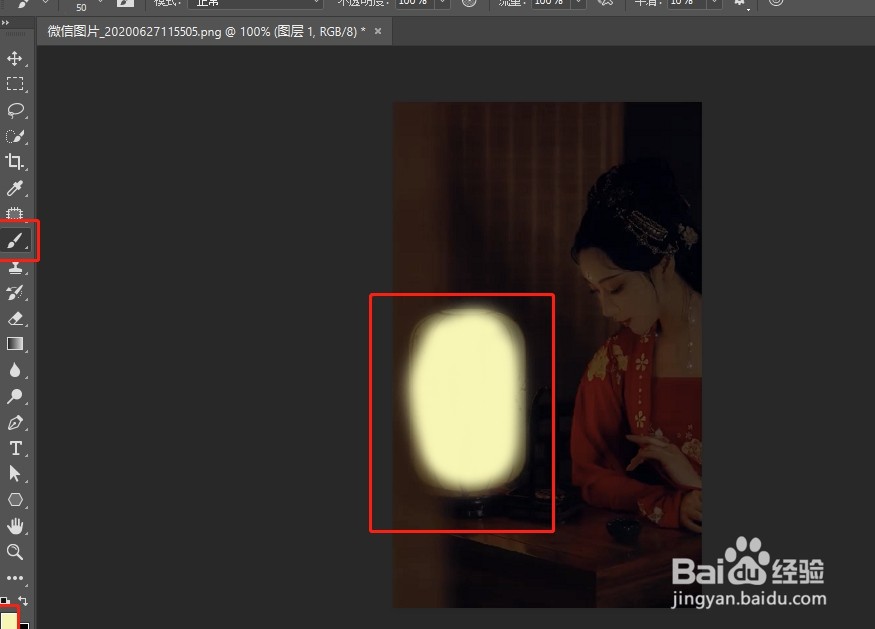Swap foreground and background colors
The image size is (875, 629).
coord(23,601)
